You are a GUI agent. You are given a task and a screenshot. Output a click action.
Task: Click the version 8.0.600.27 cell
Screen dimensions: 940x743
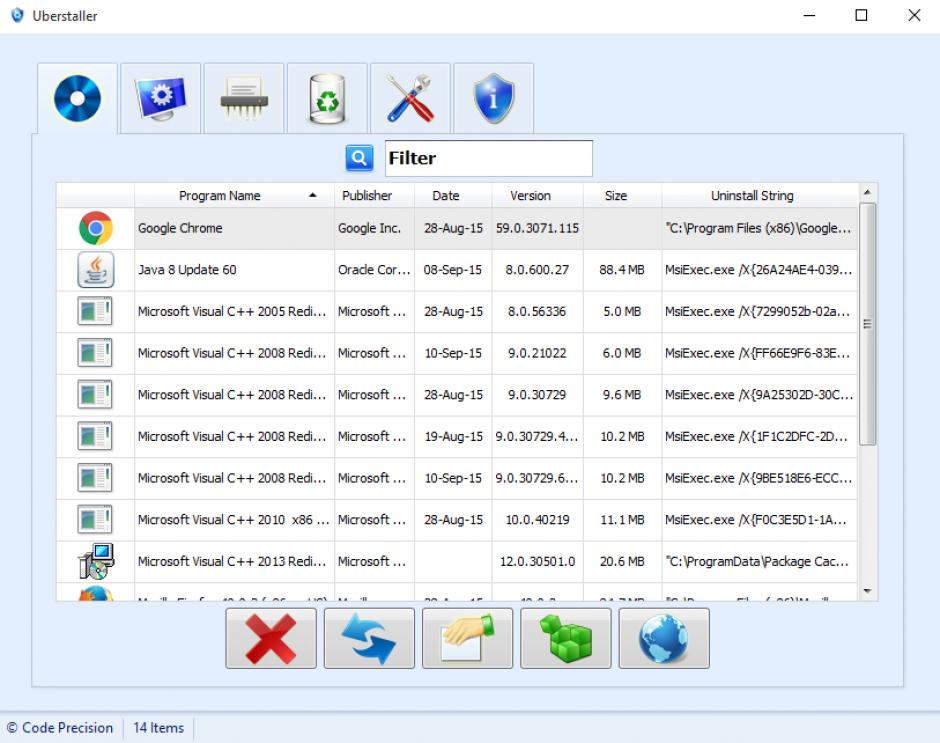pyautogui.click(x=538, y=270)
